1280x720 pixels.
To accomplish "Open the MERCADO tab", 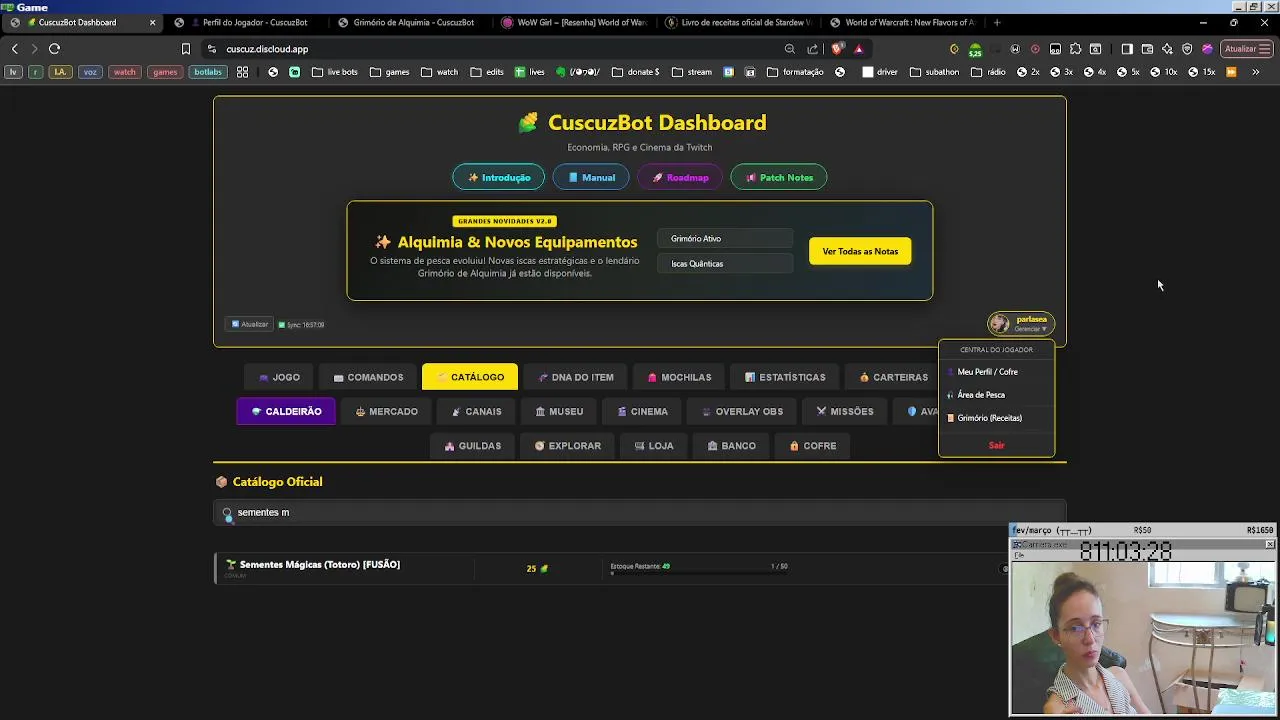I will coord(387,411).
